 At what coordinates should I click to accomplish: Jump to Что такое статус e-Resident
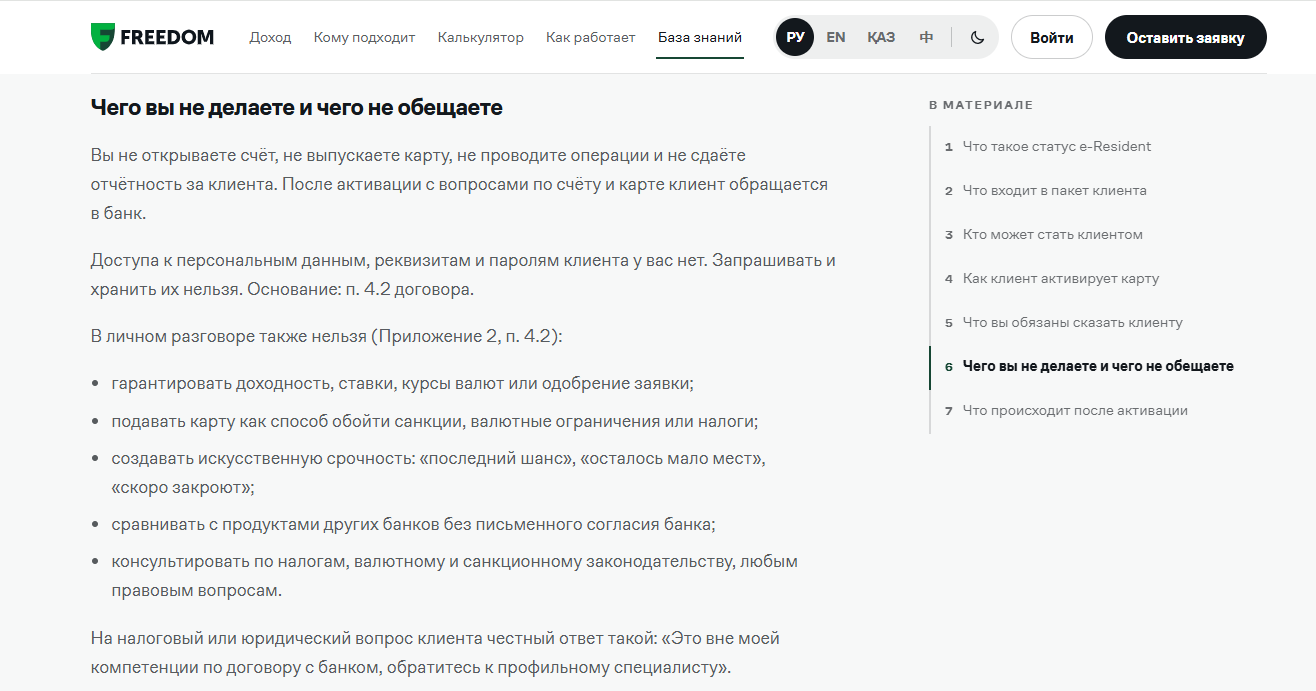pos(1056,146)
